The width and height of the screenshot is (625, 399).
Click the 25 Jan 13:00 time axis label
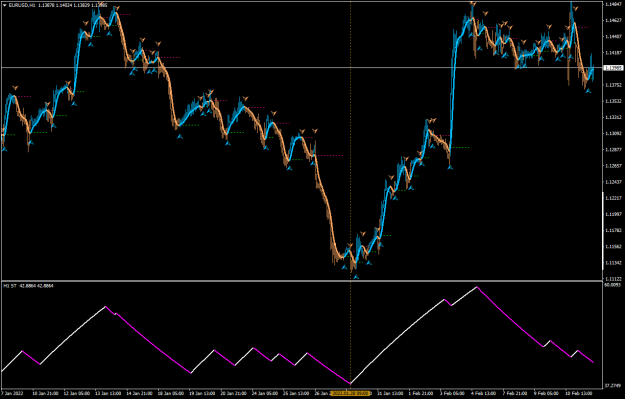(296, 393)
